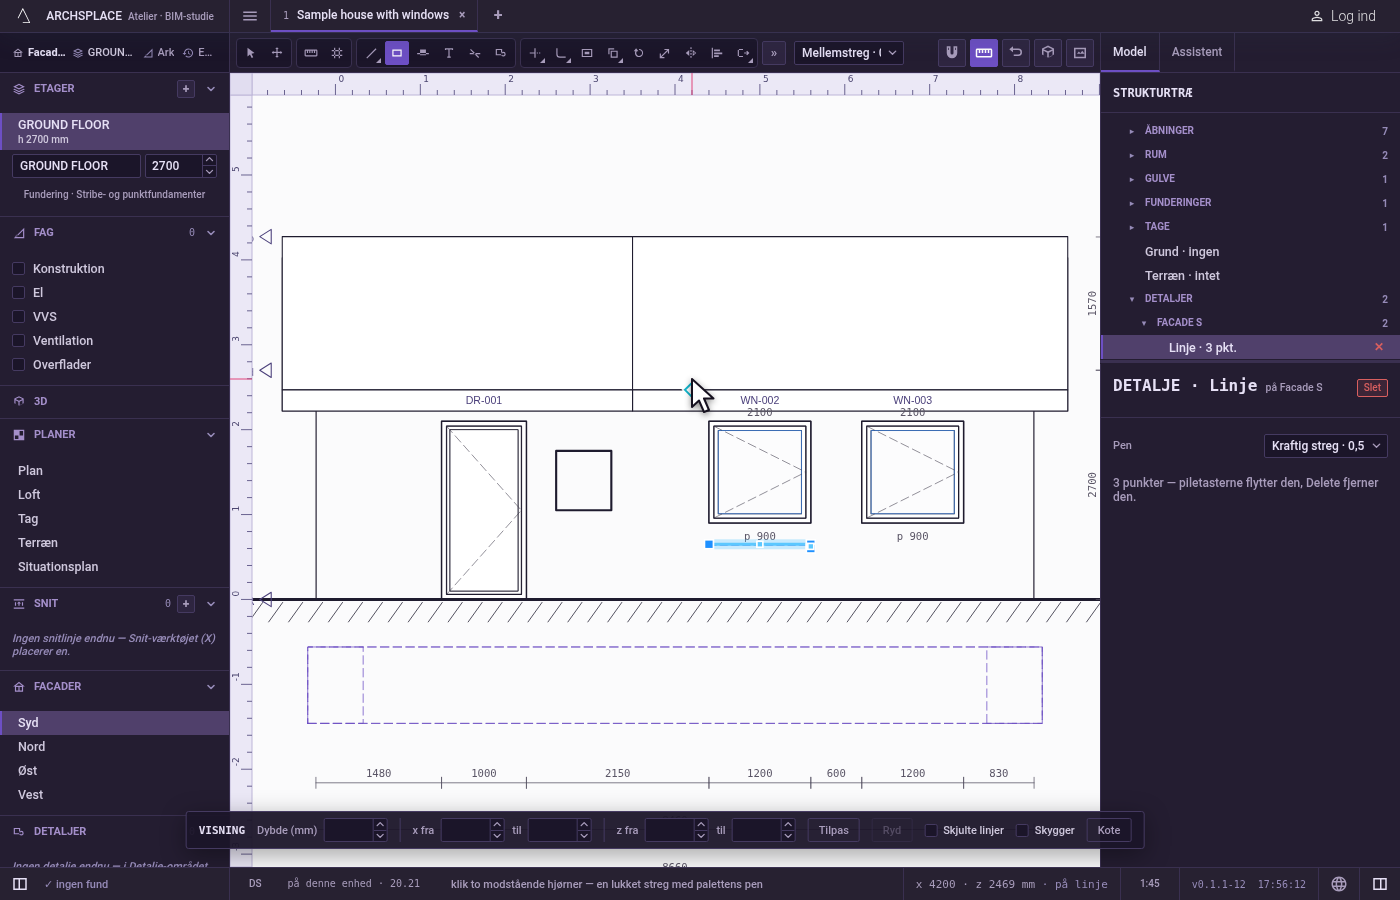Click the undo arrow button

tap(1016, 53)
